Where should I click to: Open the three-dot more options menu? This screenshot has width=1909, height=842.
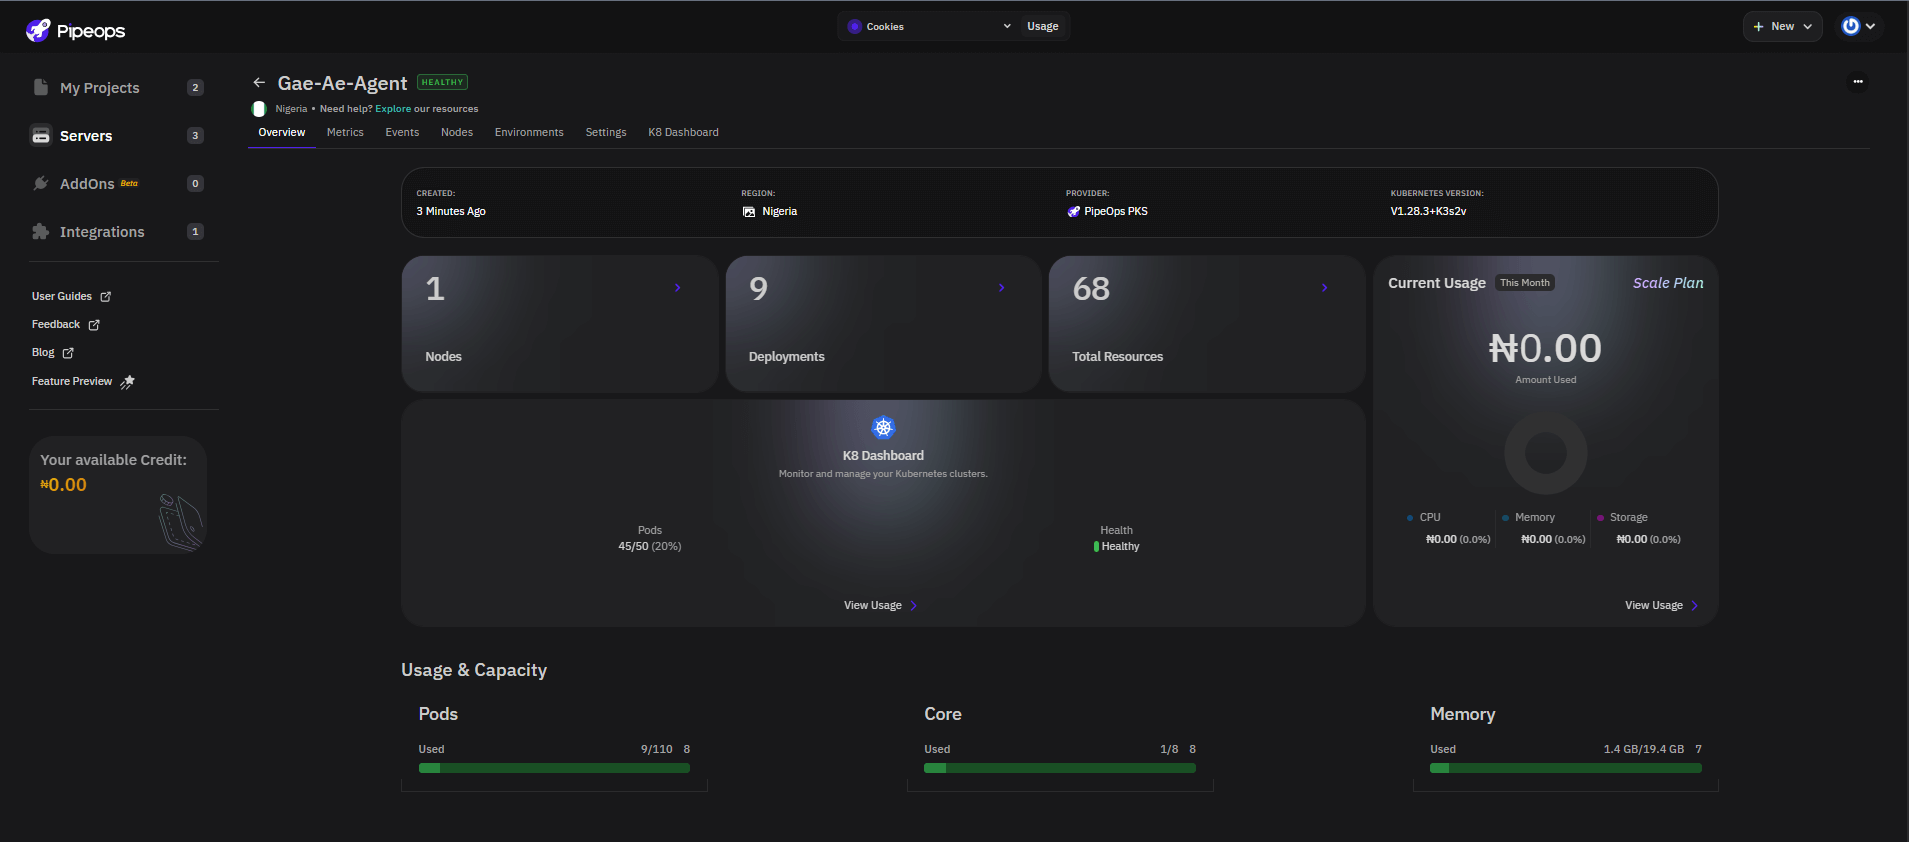[1857, 82]
